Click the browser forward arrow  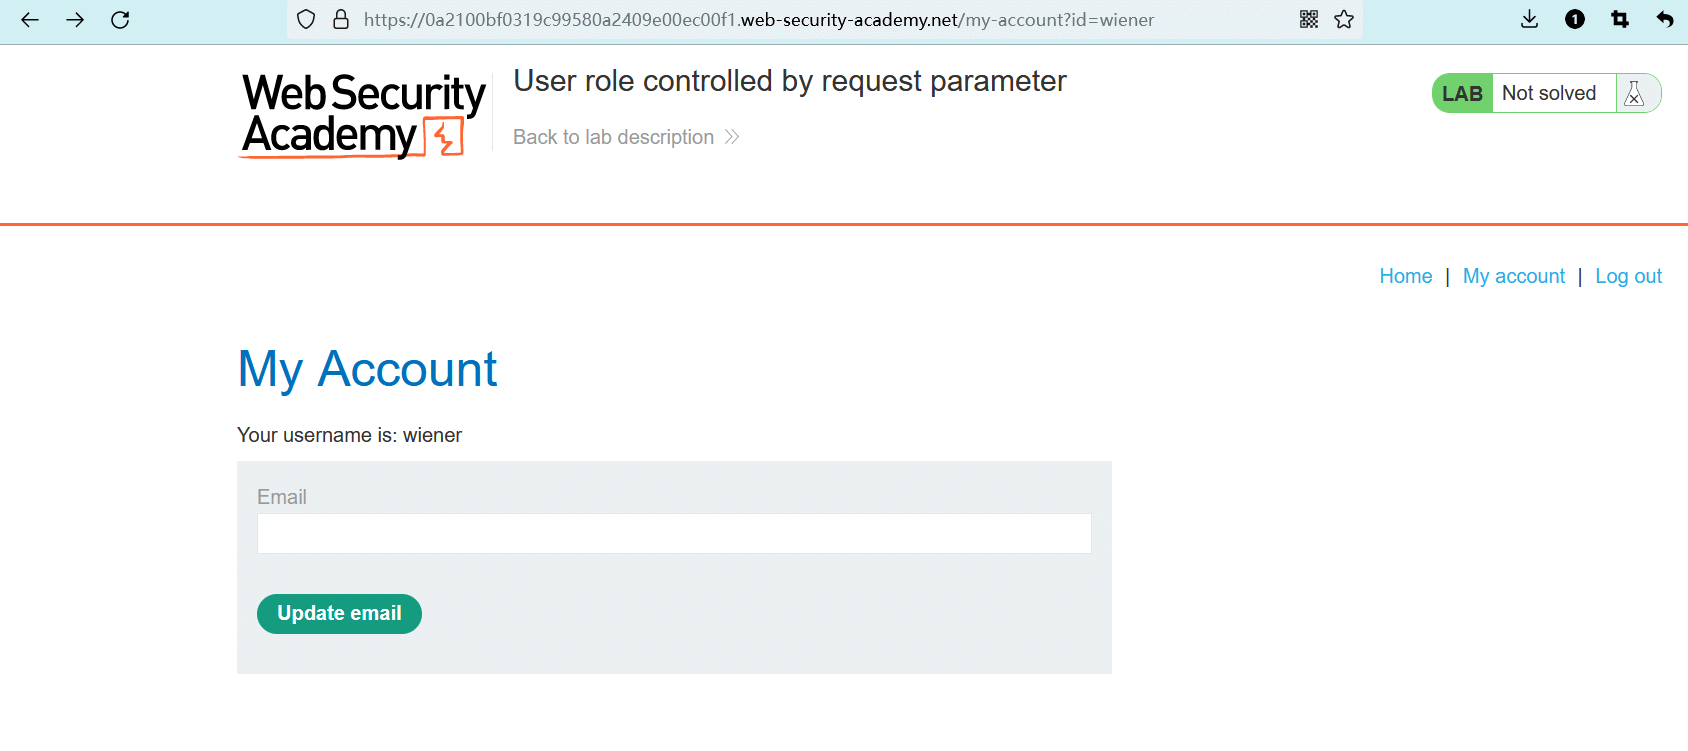pos(75,20)
